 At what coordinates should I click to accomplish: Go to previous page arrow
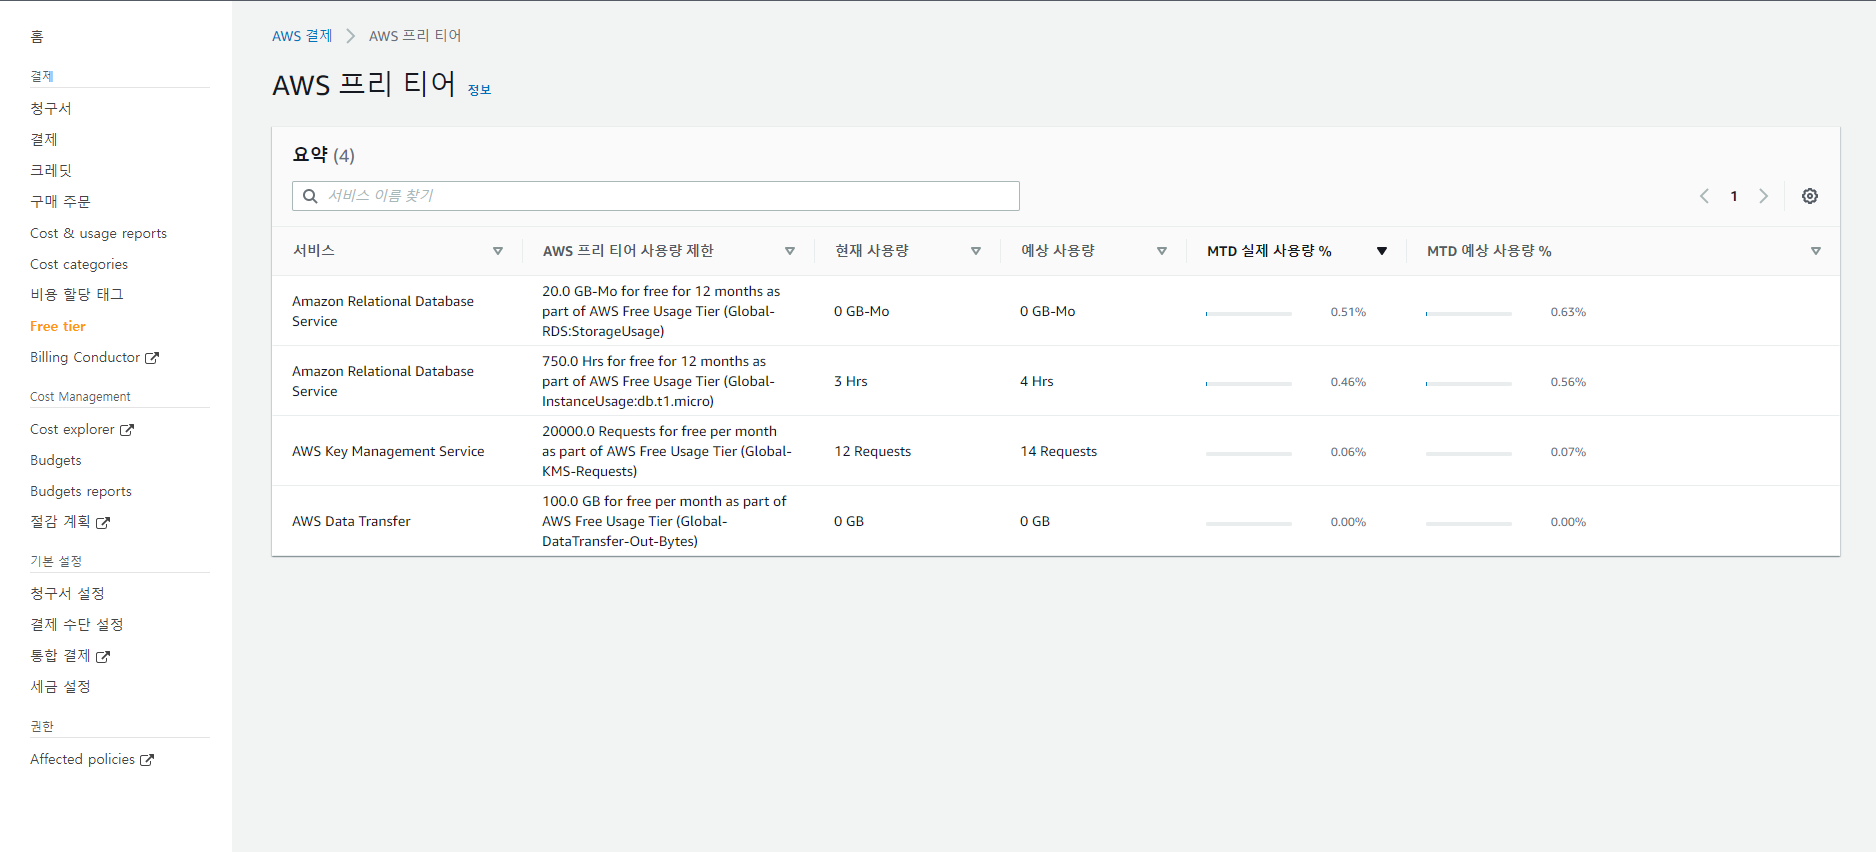coord(1704,196)
